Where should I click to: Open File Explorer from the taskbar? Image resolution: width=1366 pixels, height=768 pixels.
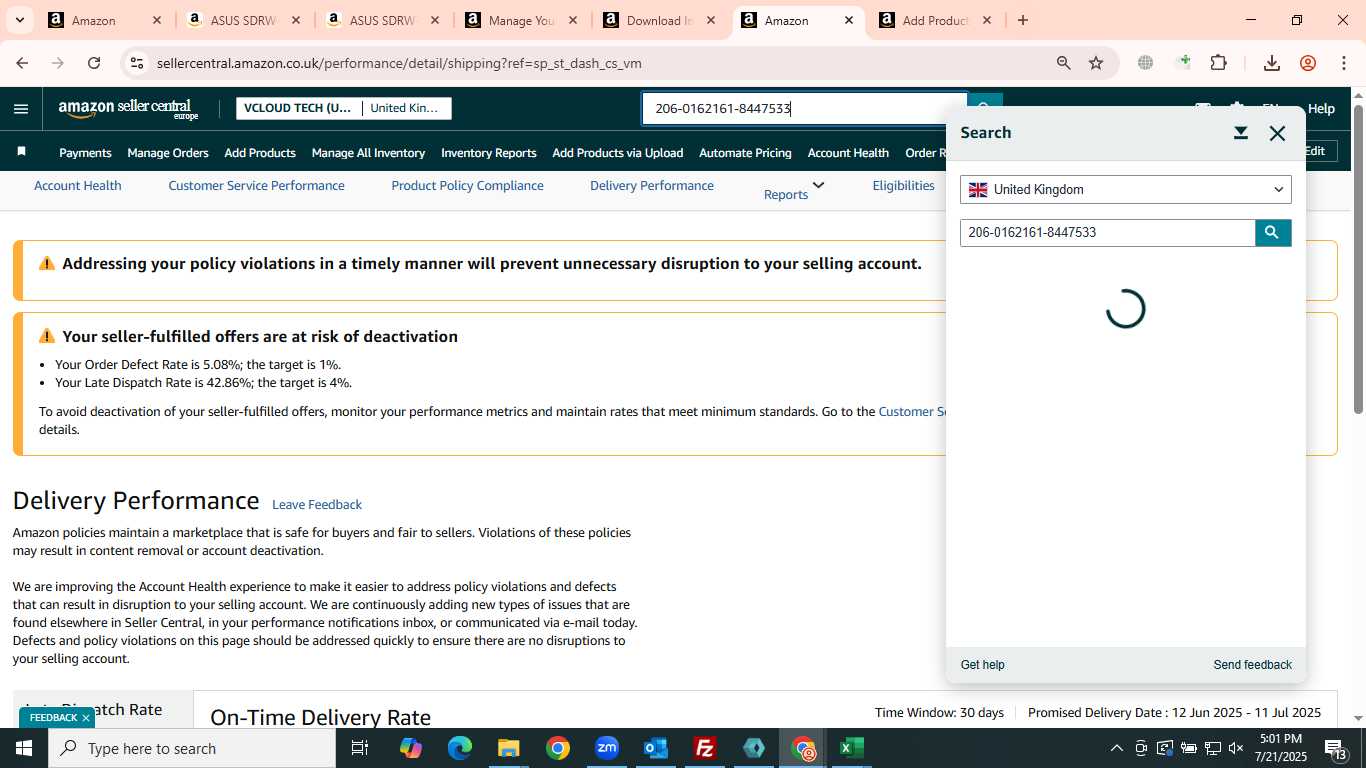coord(509,748)
